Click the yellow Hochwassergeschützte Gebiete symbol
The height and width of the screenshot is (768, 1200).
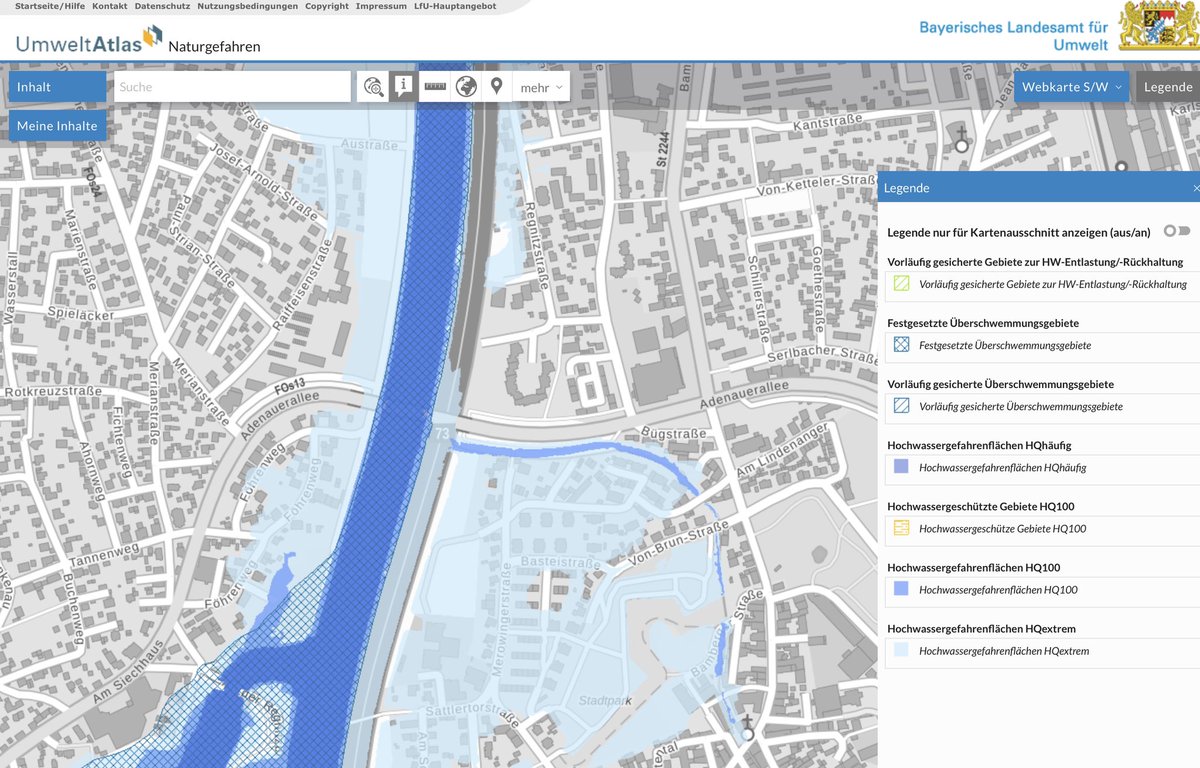tap(902, 528)
